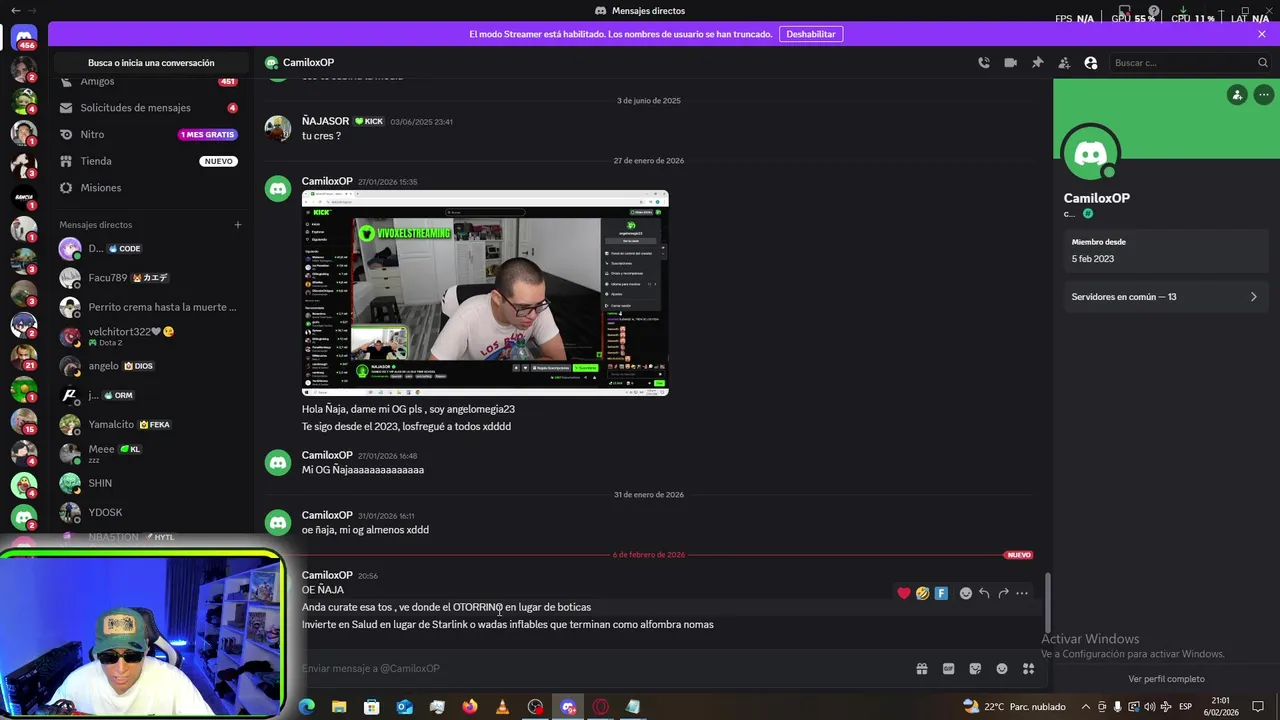Click ÑAJASOR username in the chat
This screenshot has width=1280, height=720.
pyautogui.click(x=325, y=121)
